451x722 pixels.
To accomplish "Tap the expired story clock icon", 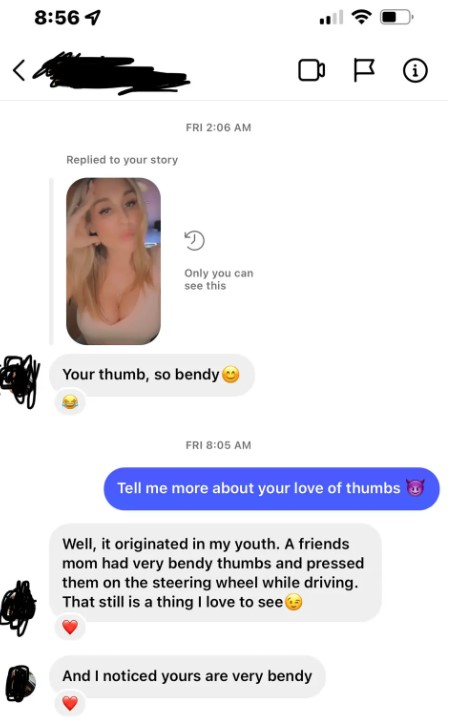I will point(194,240).
